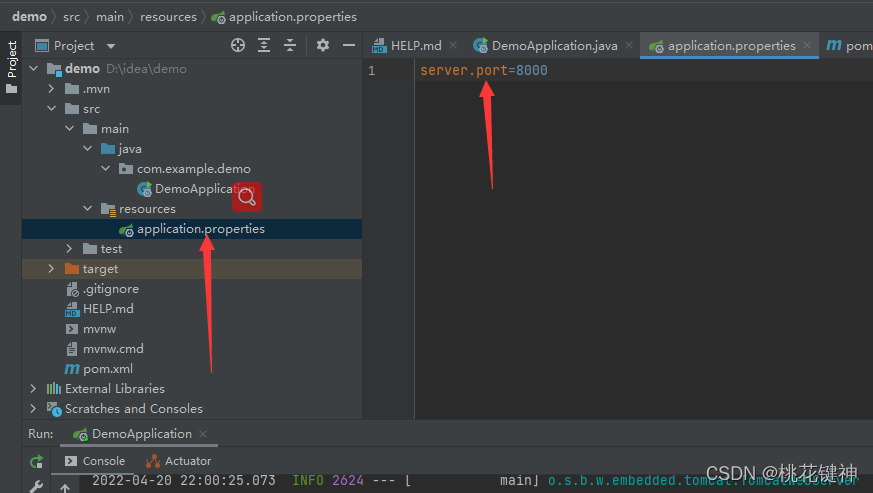Expand the target folder
Image resolution: width=873 pixels, height=493 pixels.
(51, 269)
